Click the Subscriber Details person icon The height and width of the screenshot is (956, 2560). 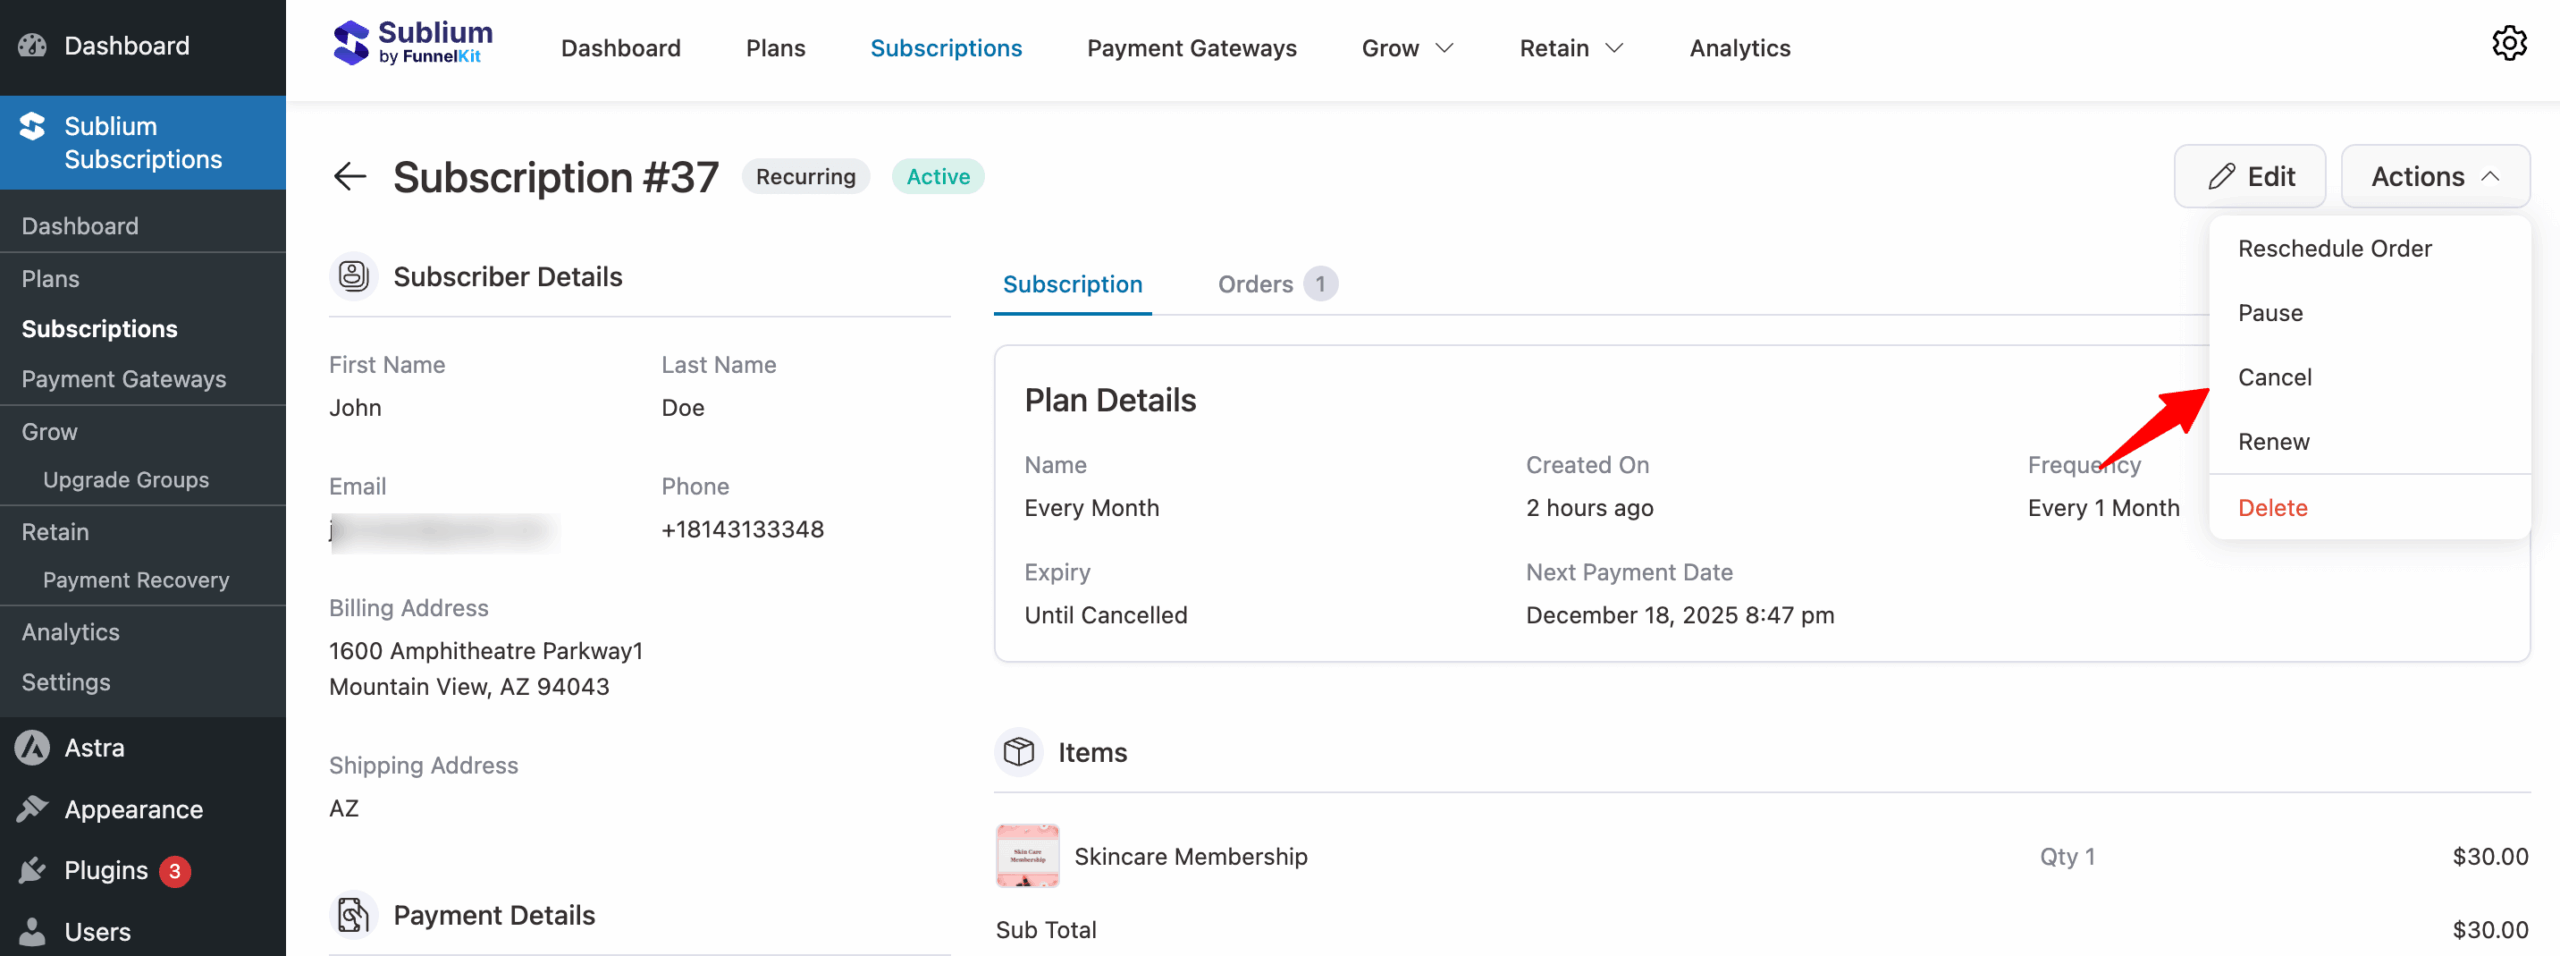coord(352,276)
